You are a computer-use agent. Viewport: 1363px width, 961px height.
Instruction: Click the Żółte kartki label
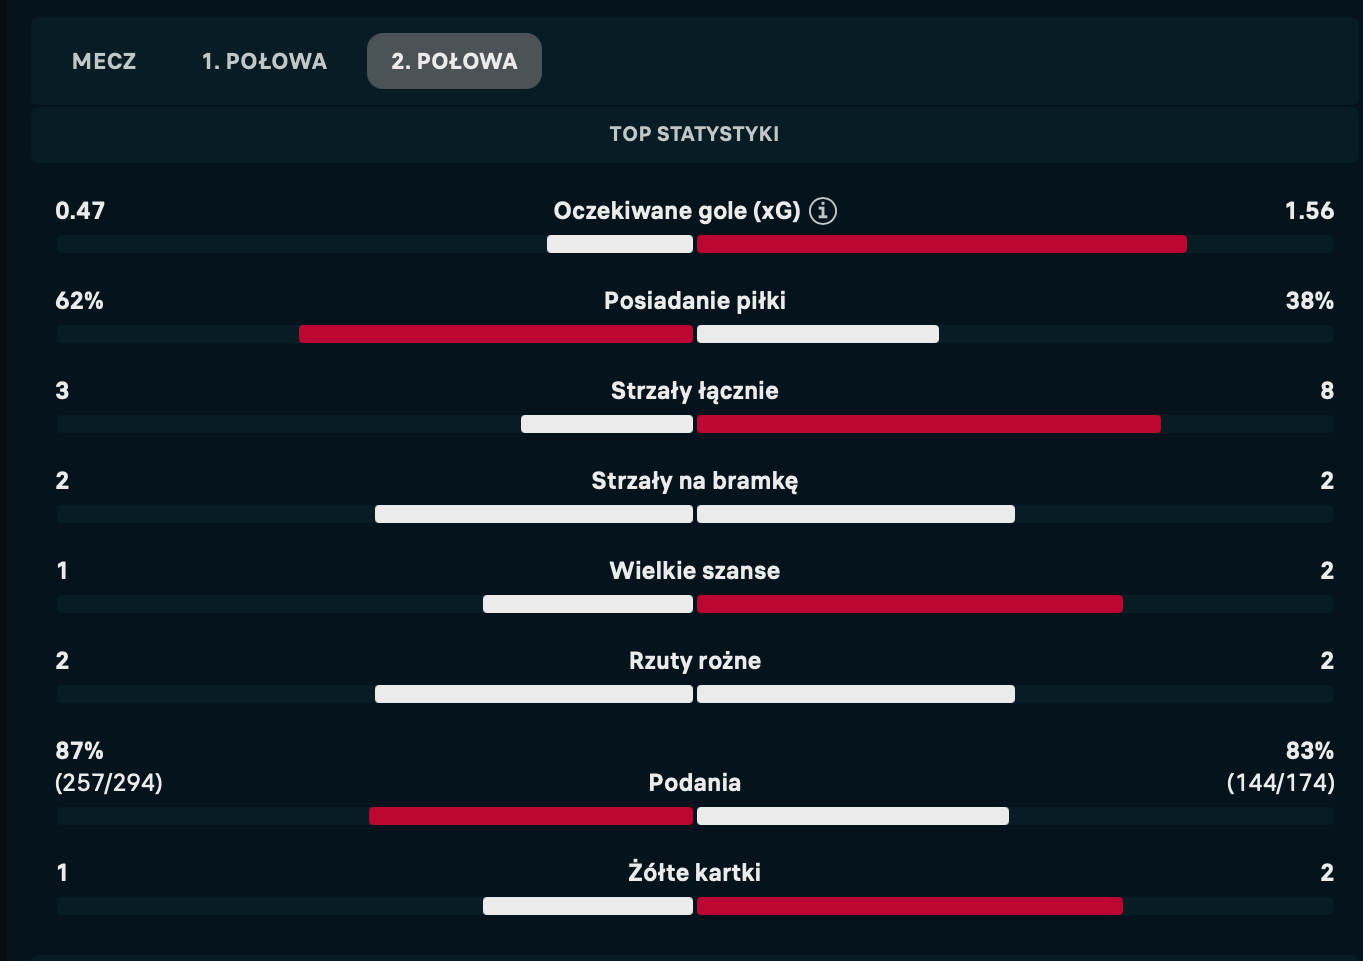click(695, 872)
